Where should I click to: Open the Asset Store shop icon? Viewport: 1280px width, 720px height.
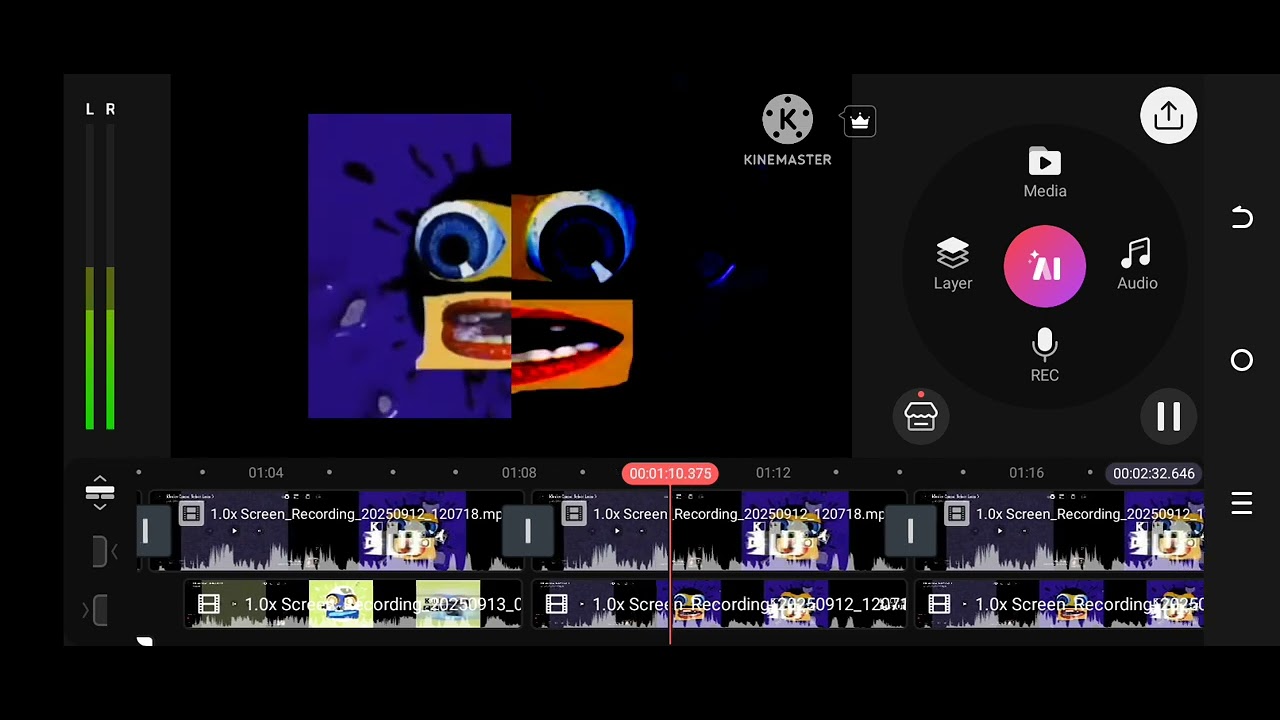[920, 416]
